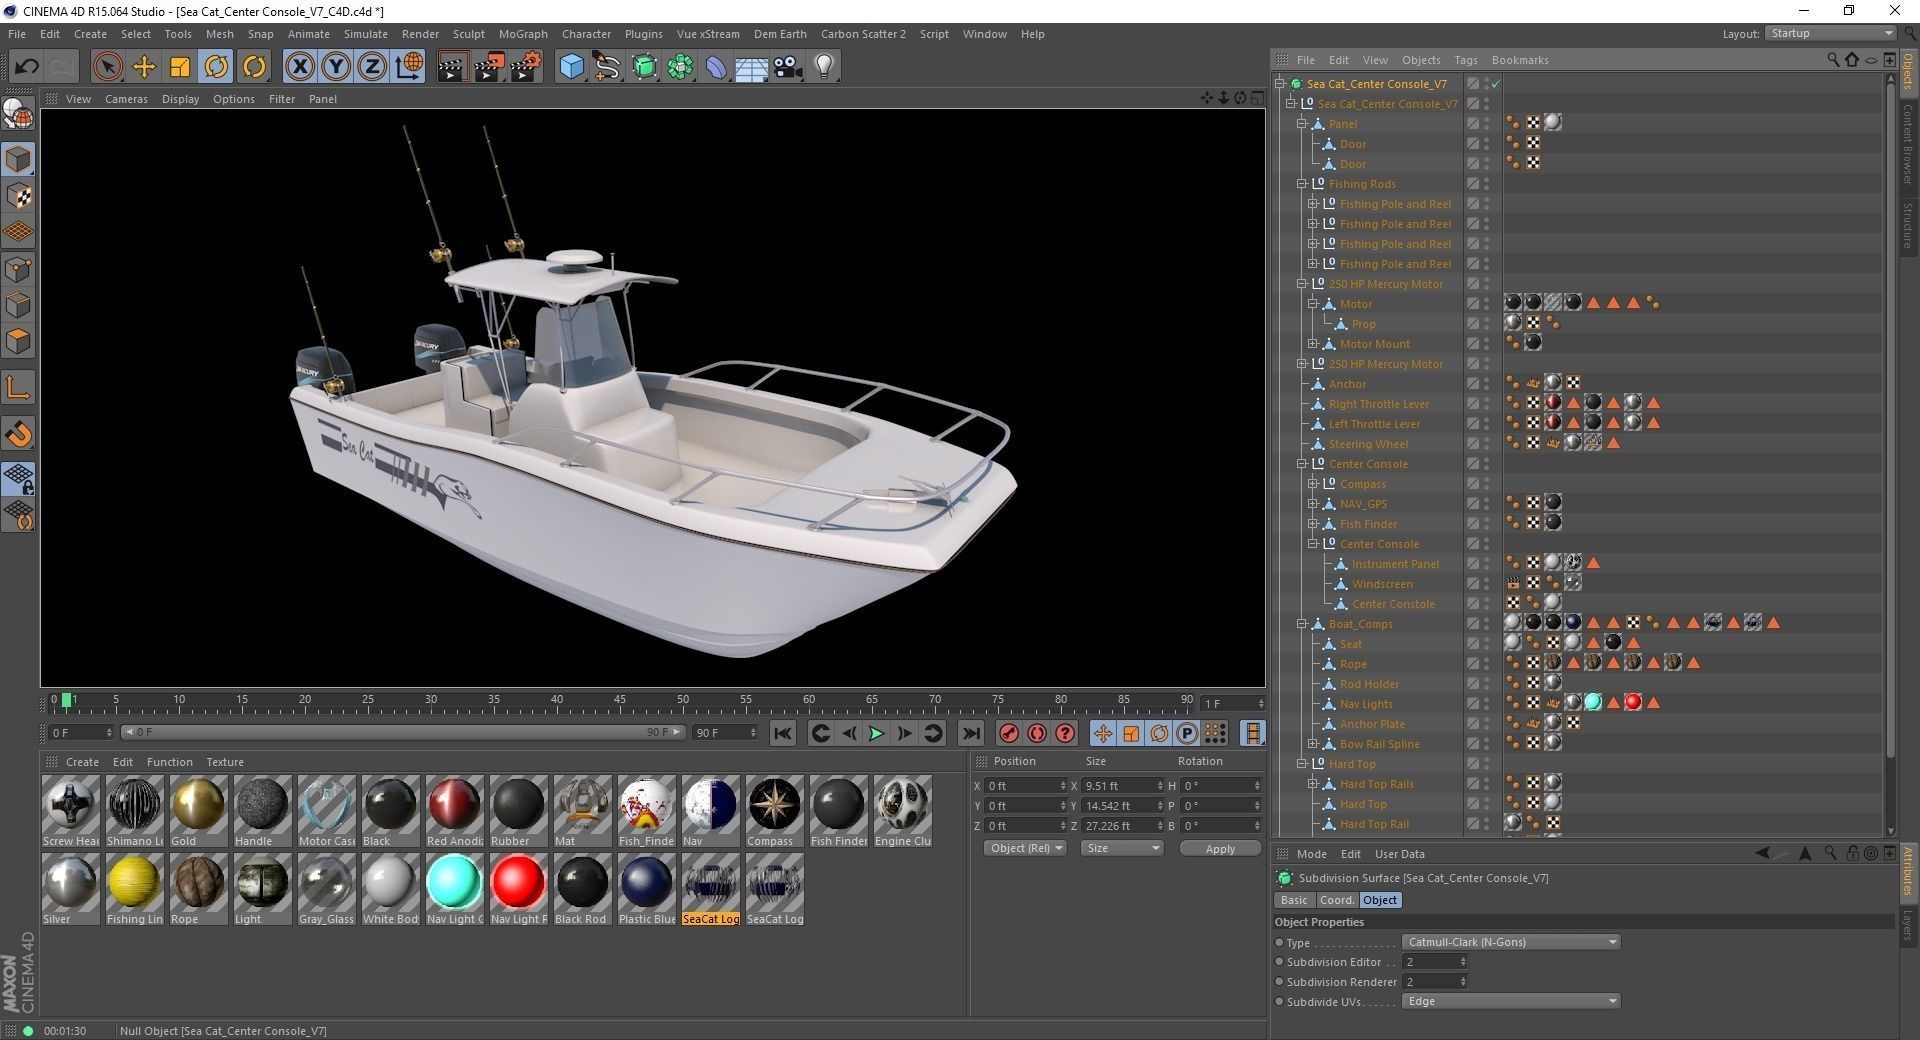Screen dimensions: 1920x1040
Task: Toggle Autokeying button
Action: (x=1037, y=734)
